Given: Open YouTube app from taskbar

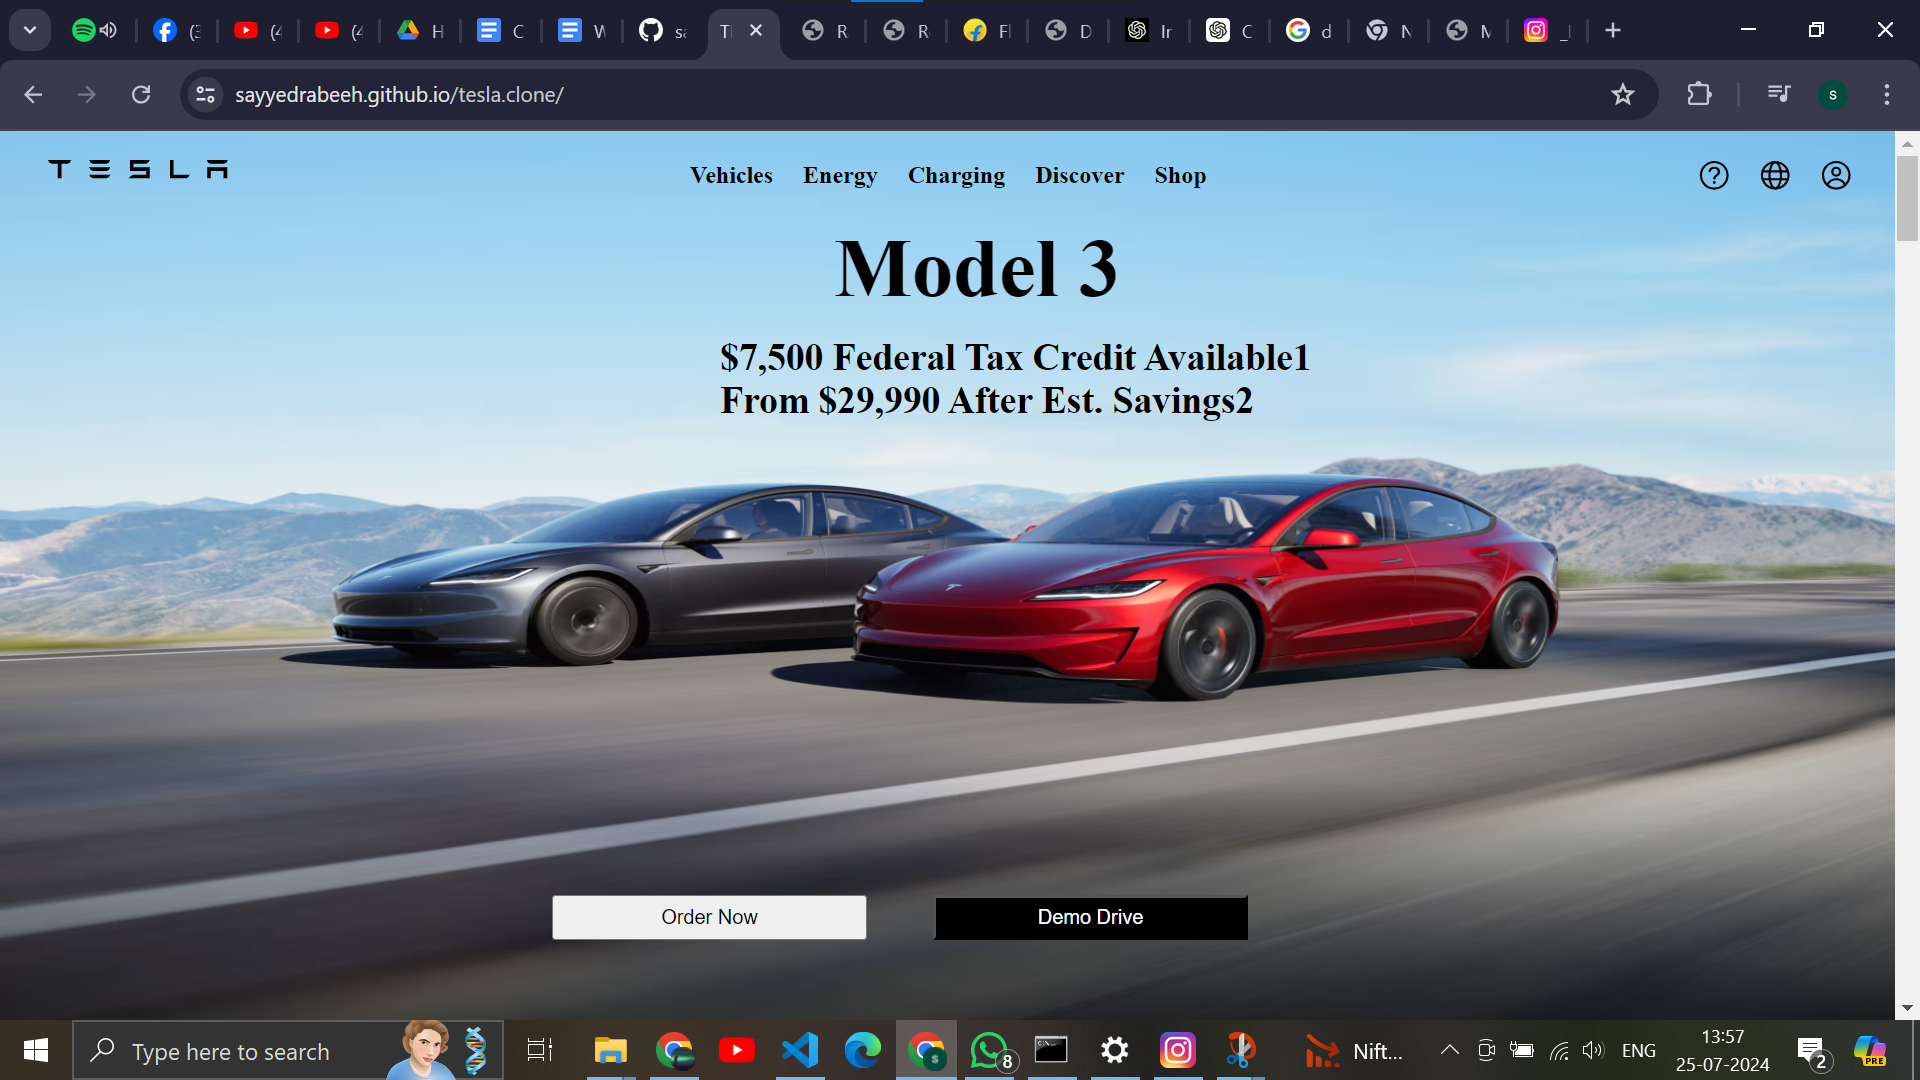Looking at the screenshot, I should point(737,1050).
